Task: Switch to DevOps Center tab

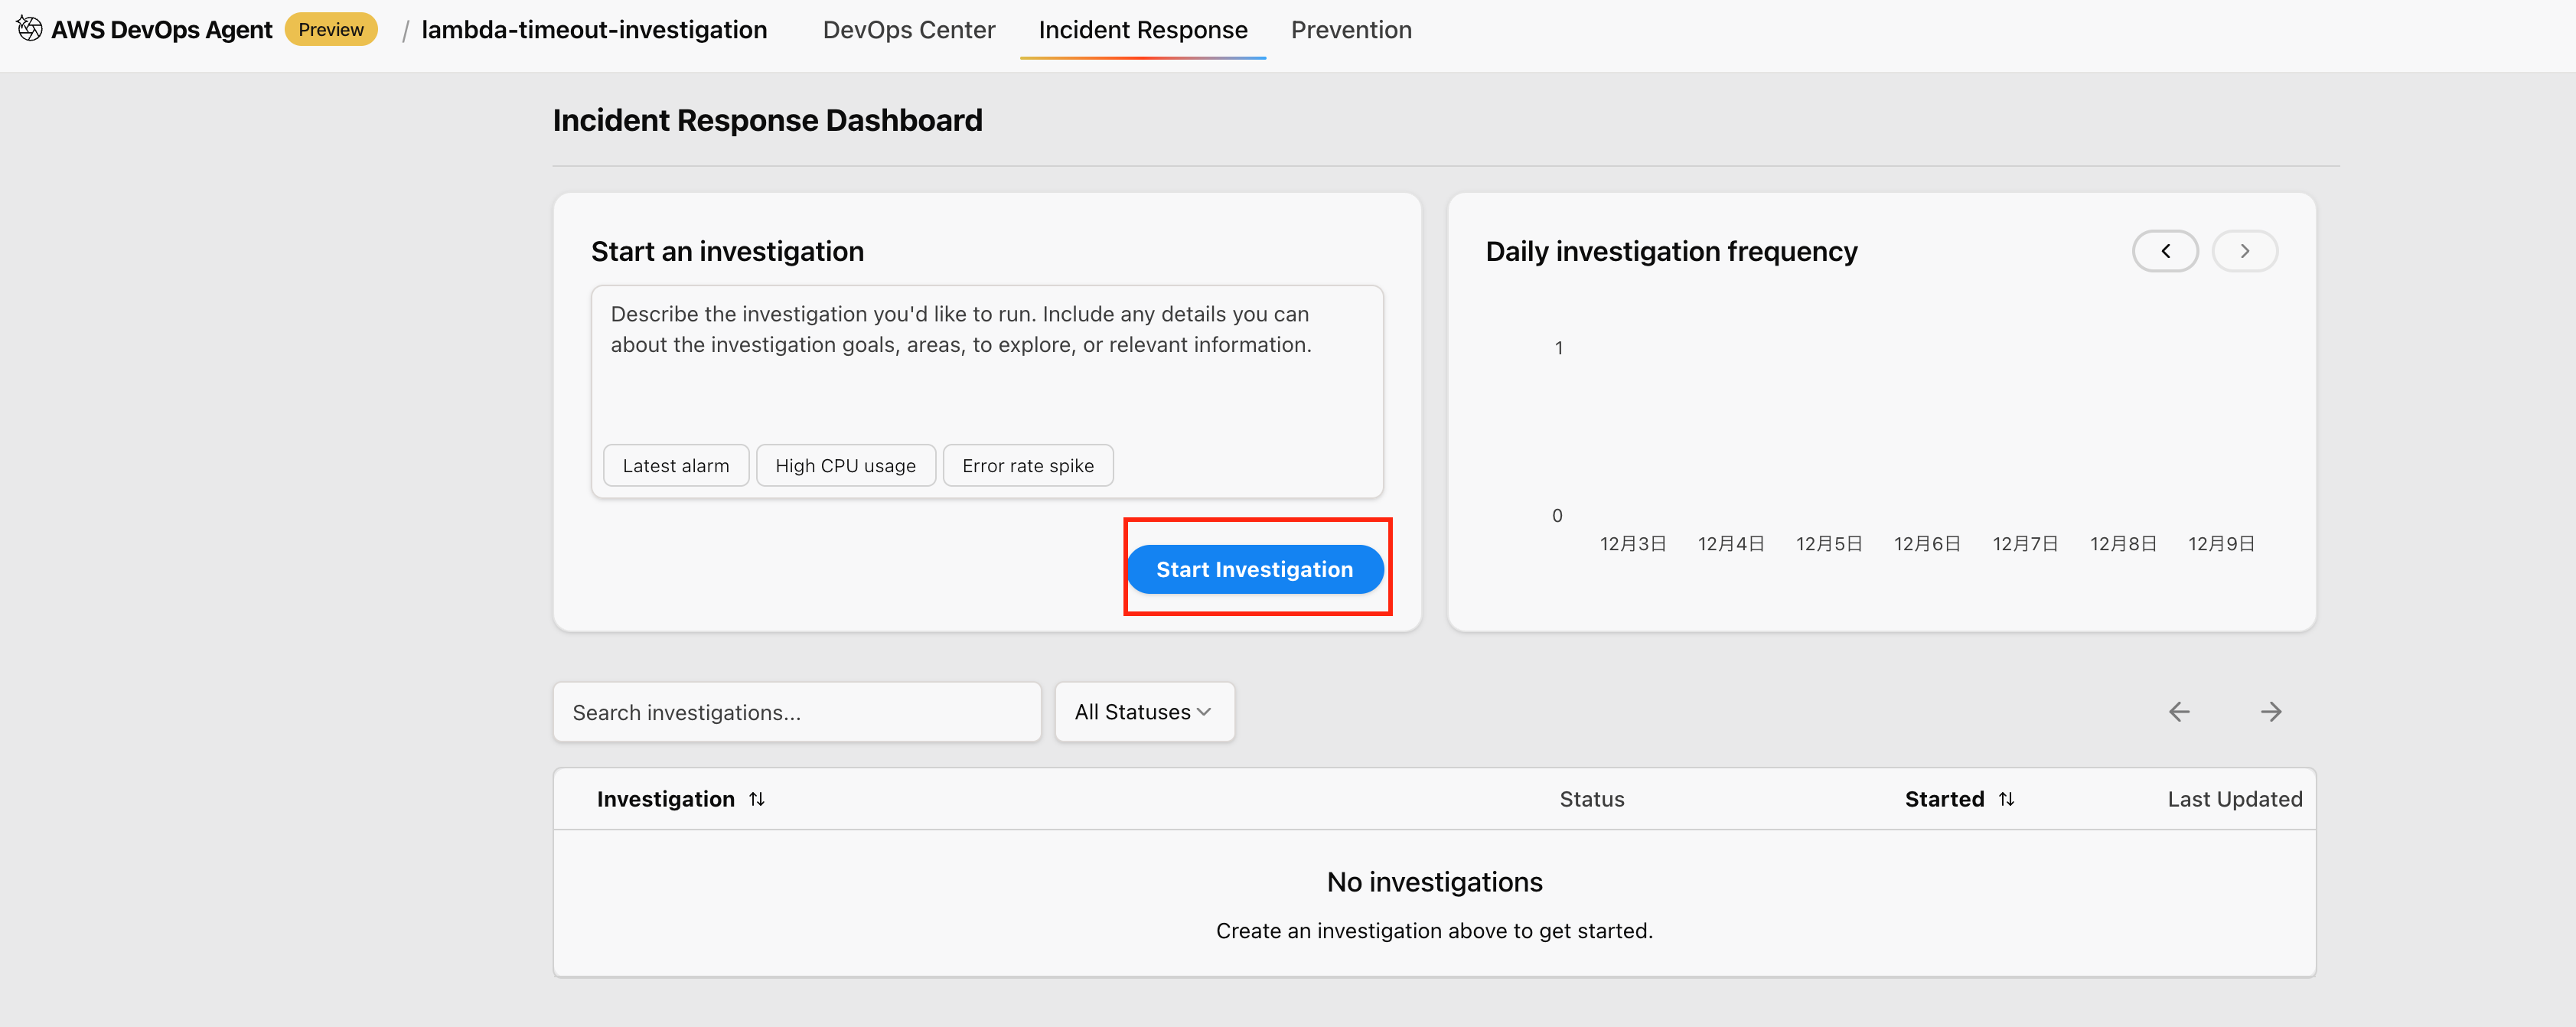Action: point(908,30)
